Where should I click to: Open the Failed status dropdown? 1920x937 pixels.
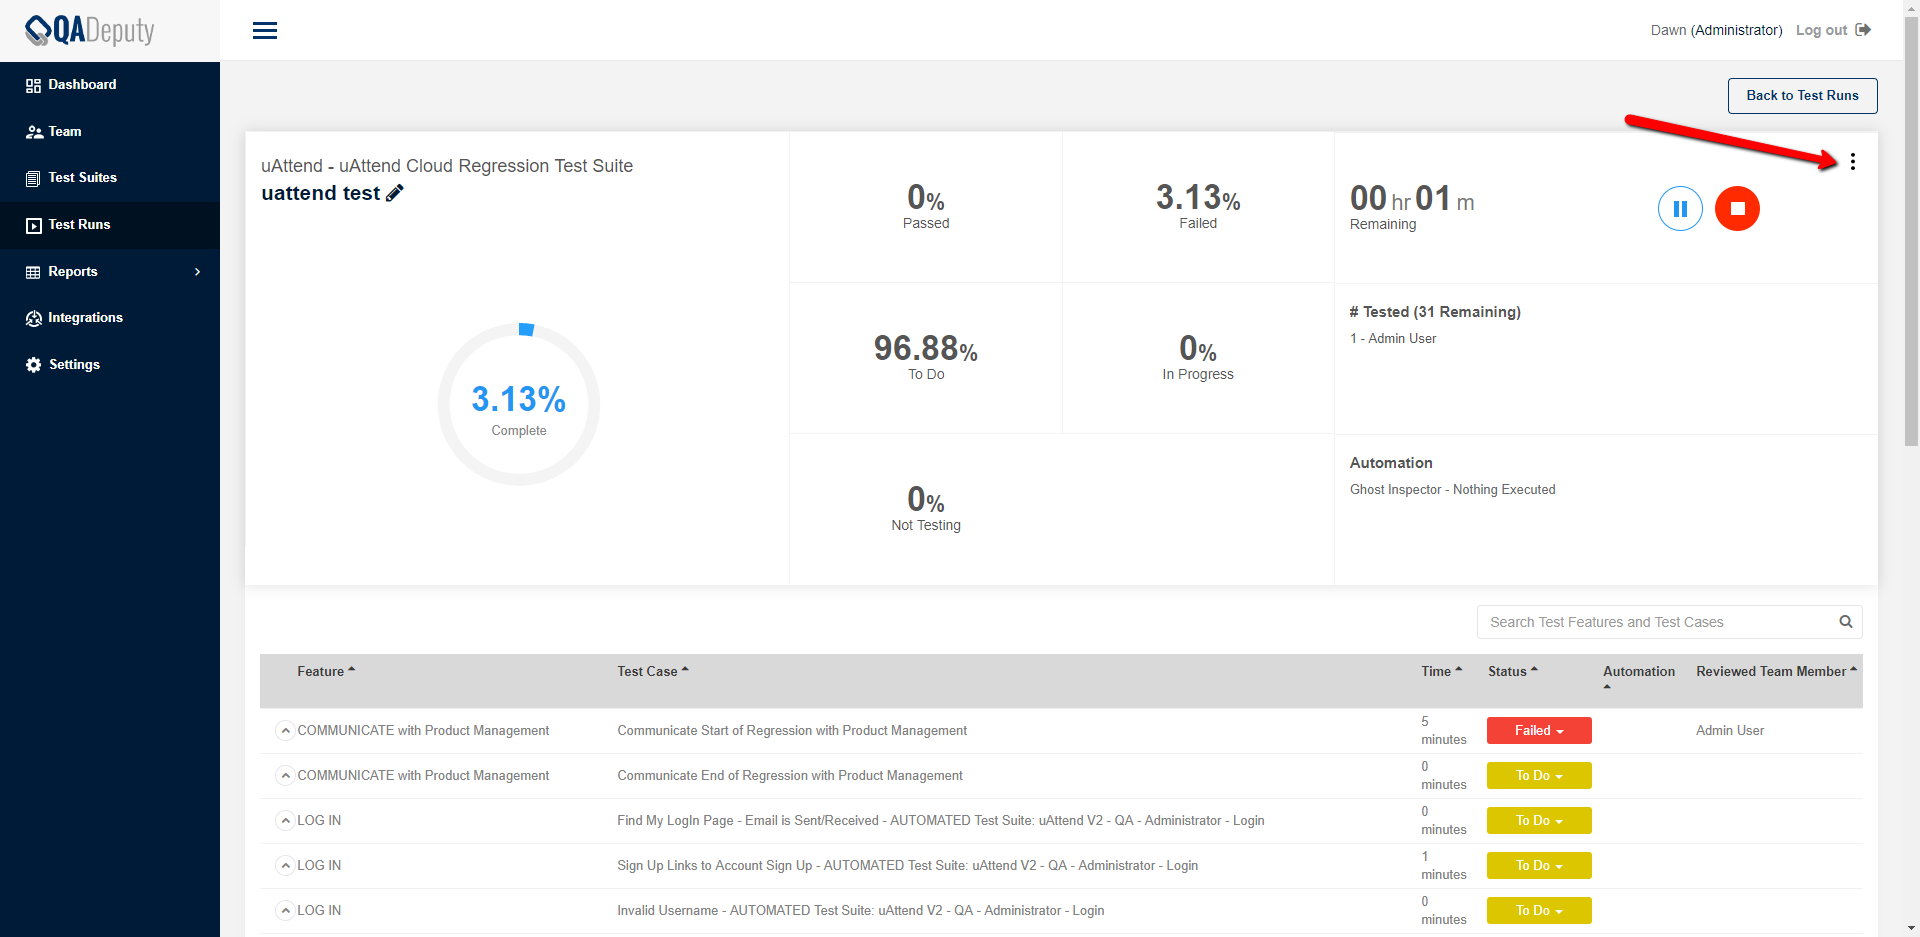tap(1539, 731)
